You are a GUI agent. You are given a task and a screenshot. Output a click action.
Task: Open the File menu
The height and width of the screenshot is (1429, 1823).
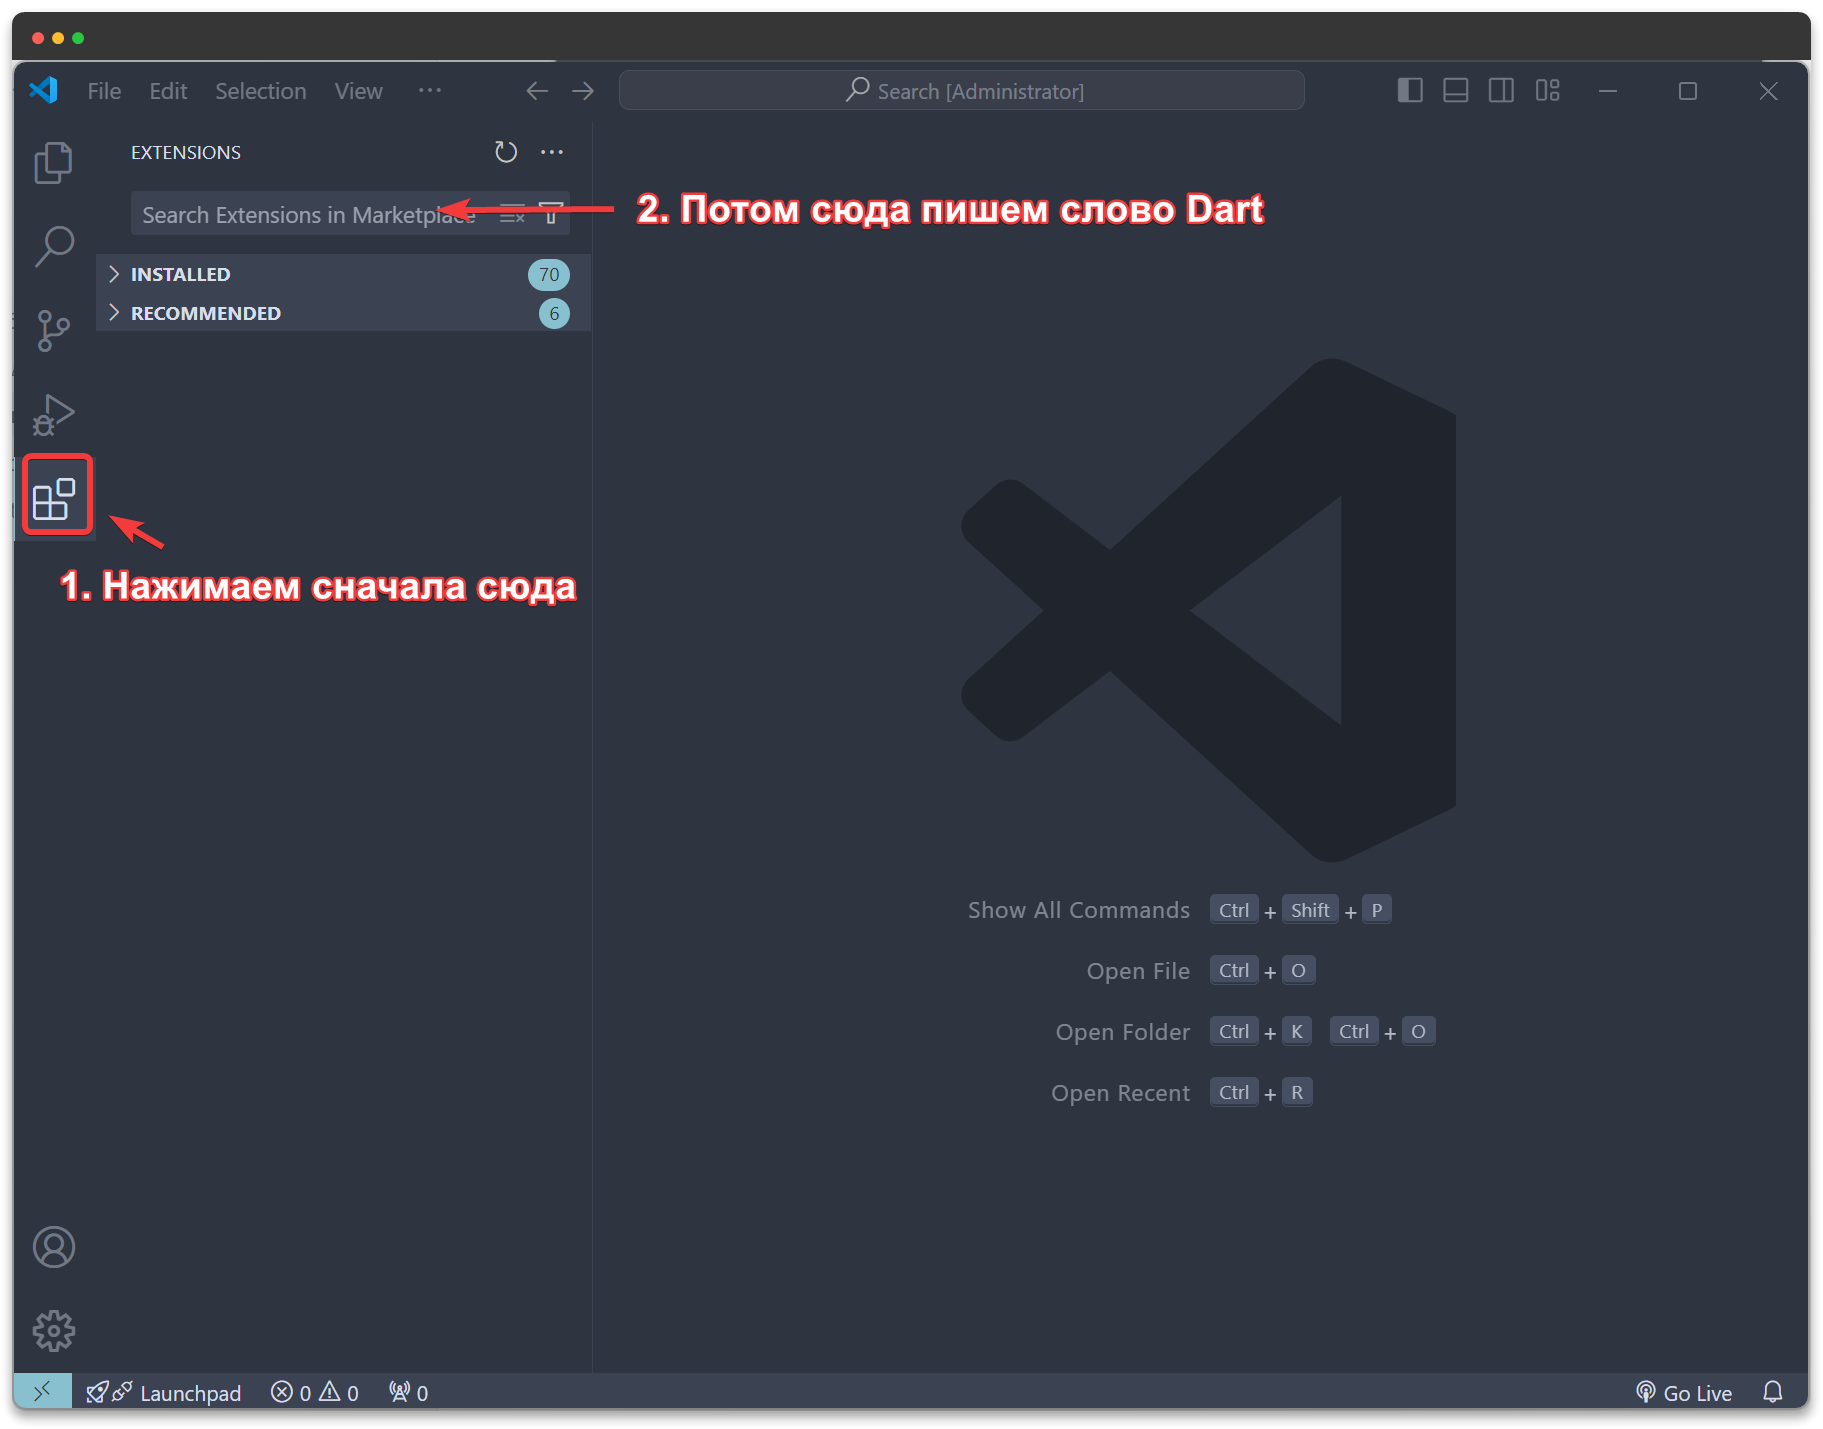tap(103, 90)
